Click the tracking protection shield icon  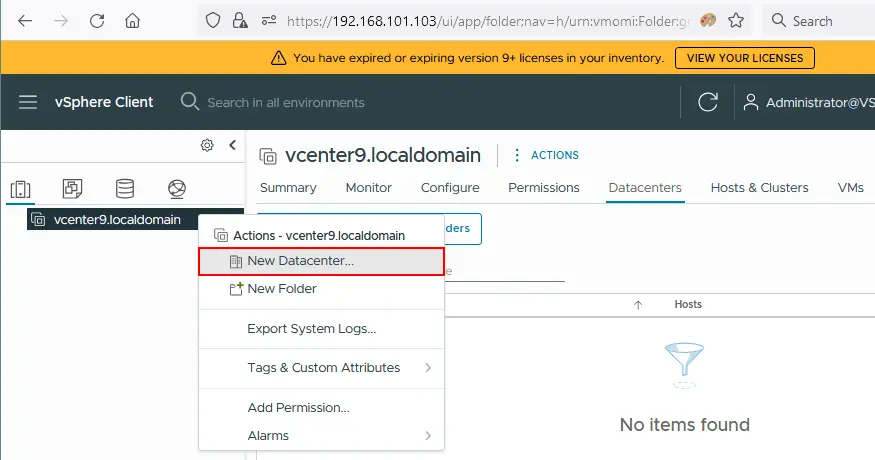(213, 21)
